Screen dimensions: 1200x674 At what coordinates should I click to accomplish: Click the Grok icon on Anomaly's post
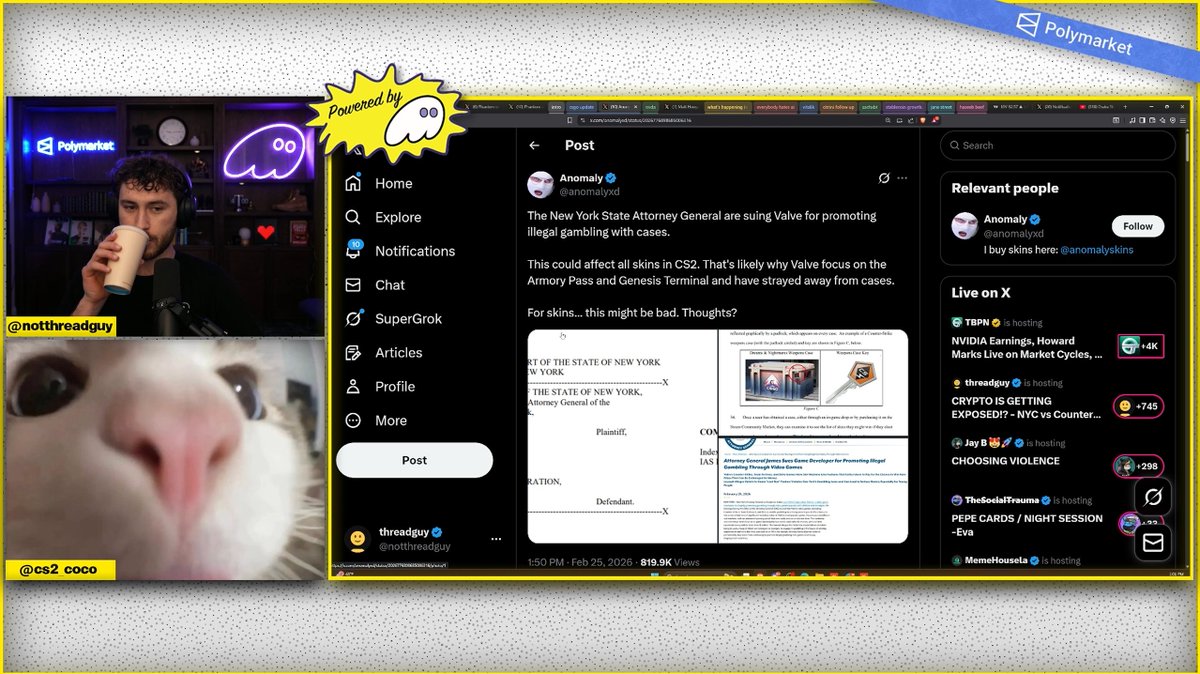(884, 178)
